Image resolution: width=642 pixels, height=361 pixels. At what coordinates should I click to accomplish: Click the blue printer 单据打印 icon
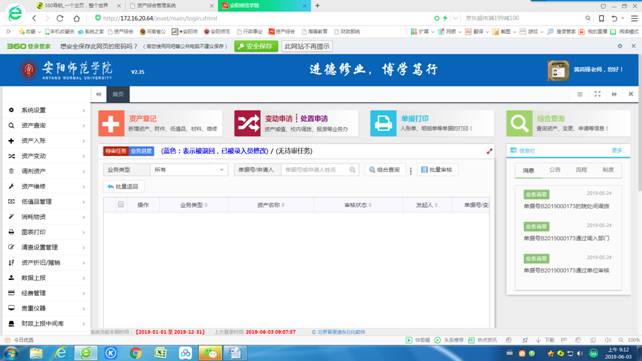pyautogui.click(x=383, y=123)
